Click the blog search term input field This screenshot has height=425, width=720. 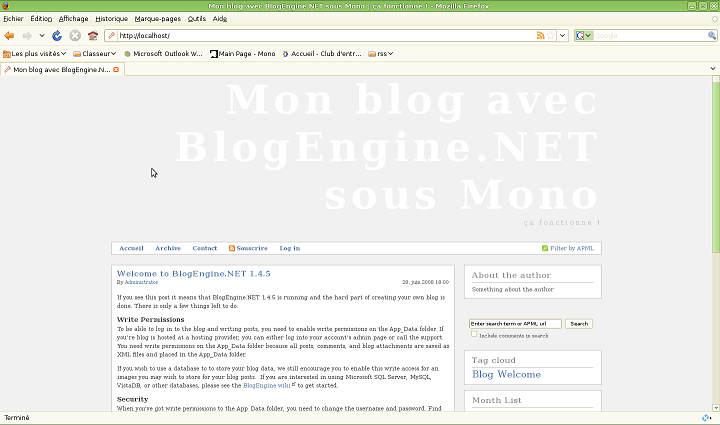514,324
